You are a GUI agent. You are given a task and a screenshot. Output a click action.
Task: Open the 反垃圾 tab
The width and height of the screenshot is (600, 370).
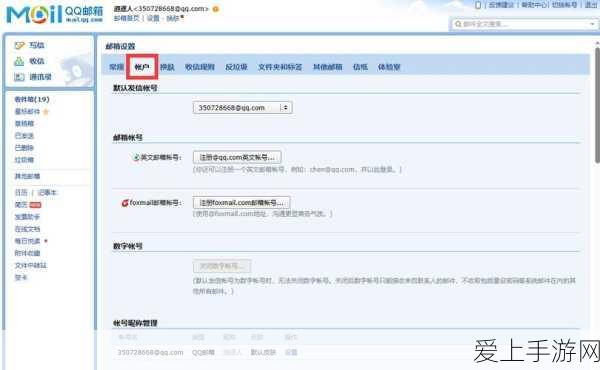click(x=236, y=67)
